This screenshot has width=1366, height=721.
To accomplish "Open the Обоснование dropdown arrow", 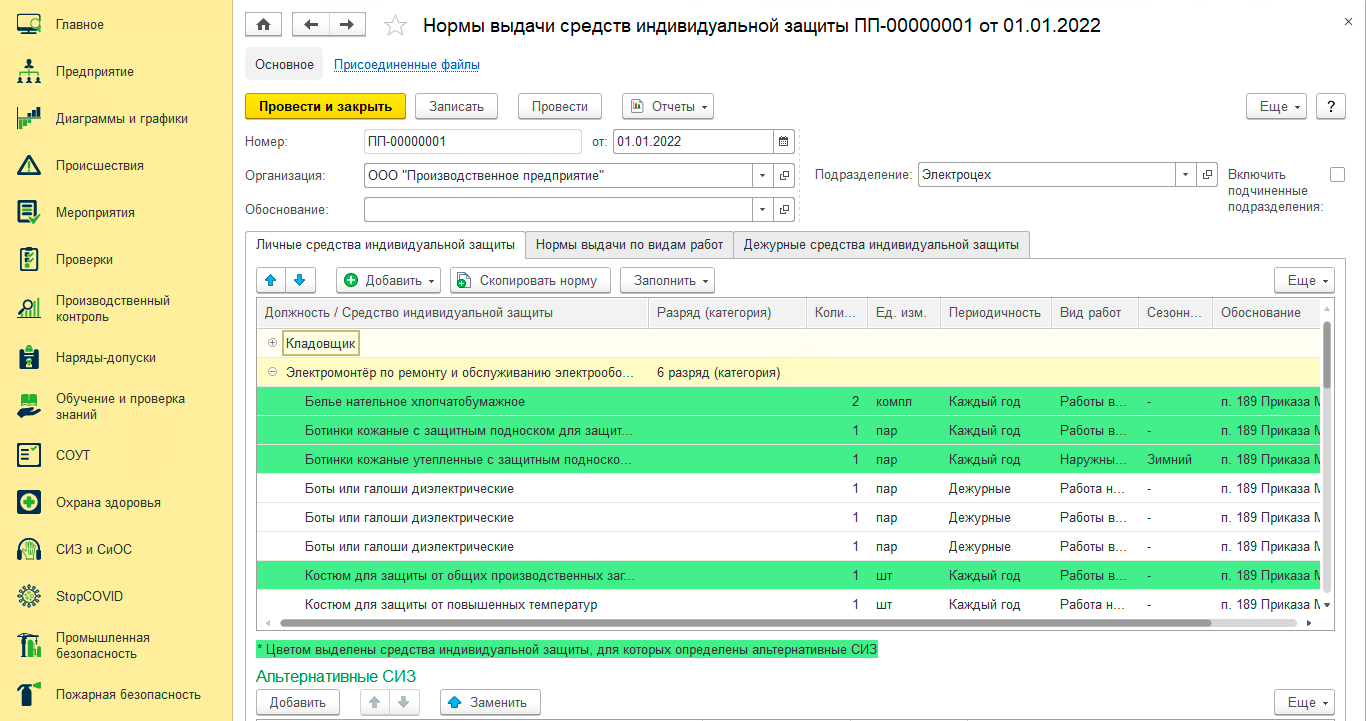I will coord(764,209).
